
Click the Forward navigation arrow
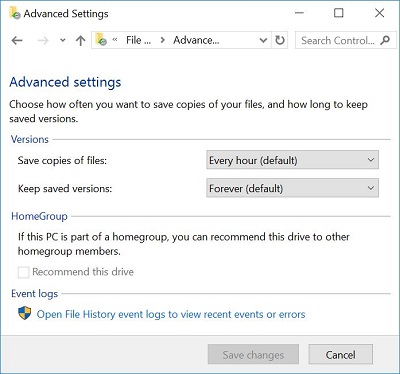pyautogui.click(x=43, y=41)
